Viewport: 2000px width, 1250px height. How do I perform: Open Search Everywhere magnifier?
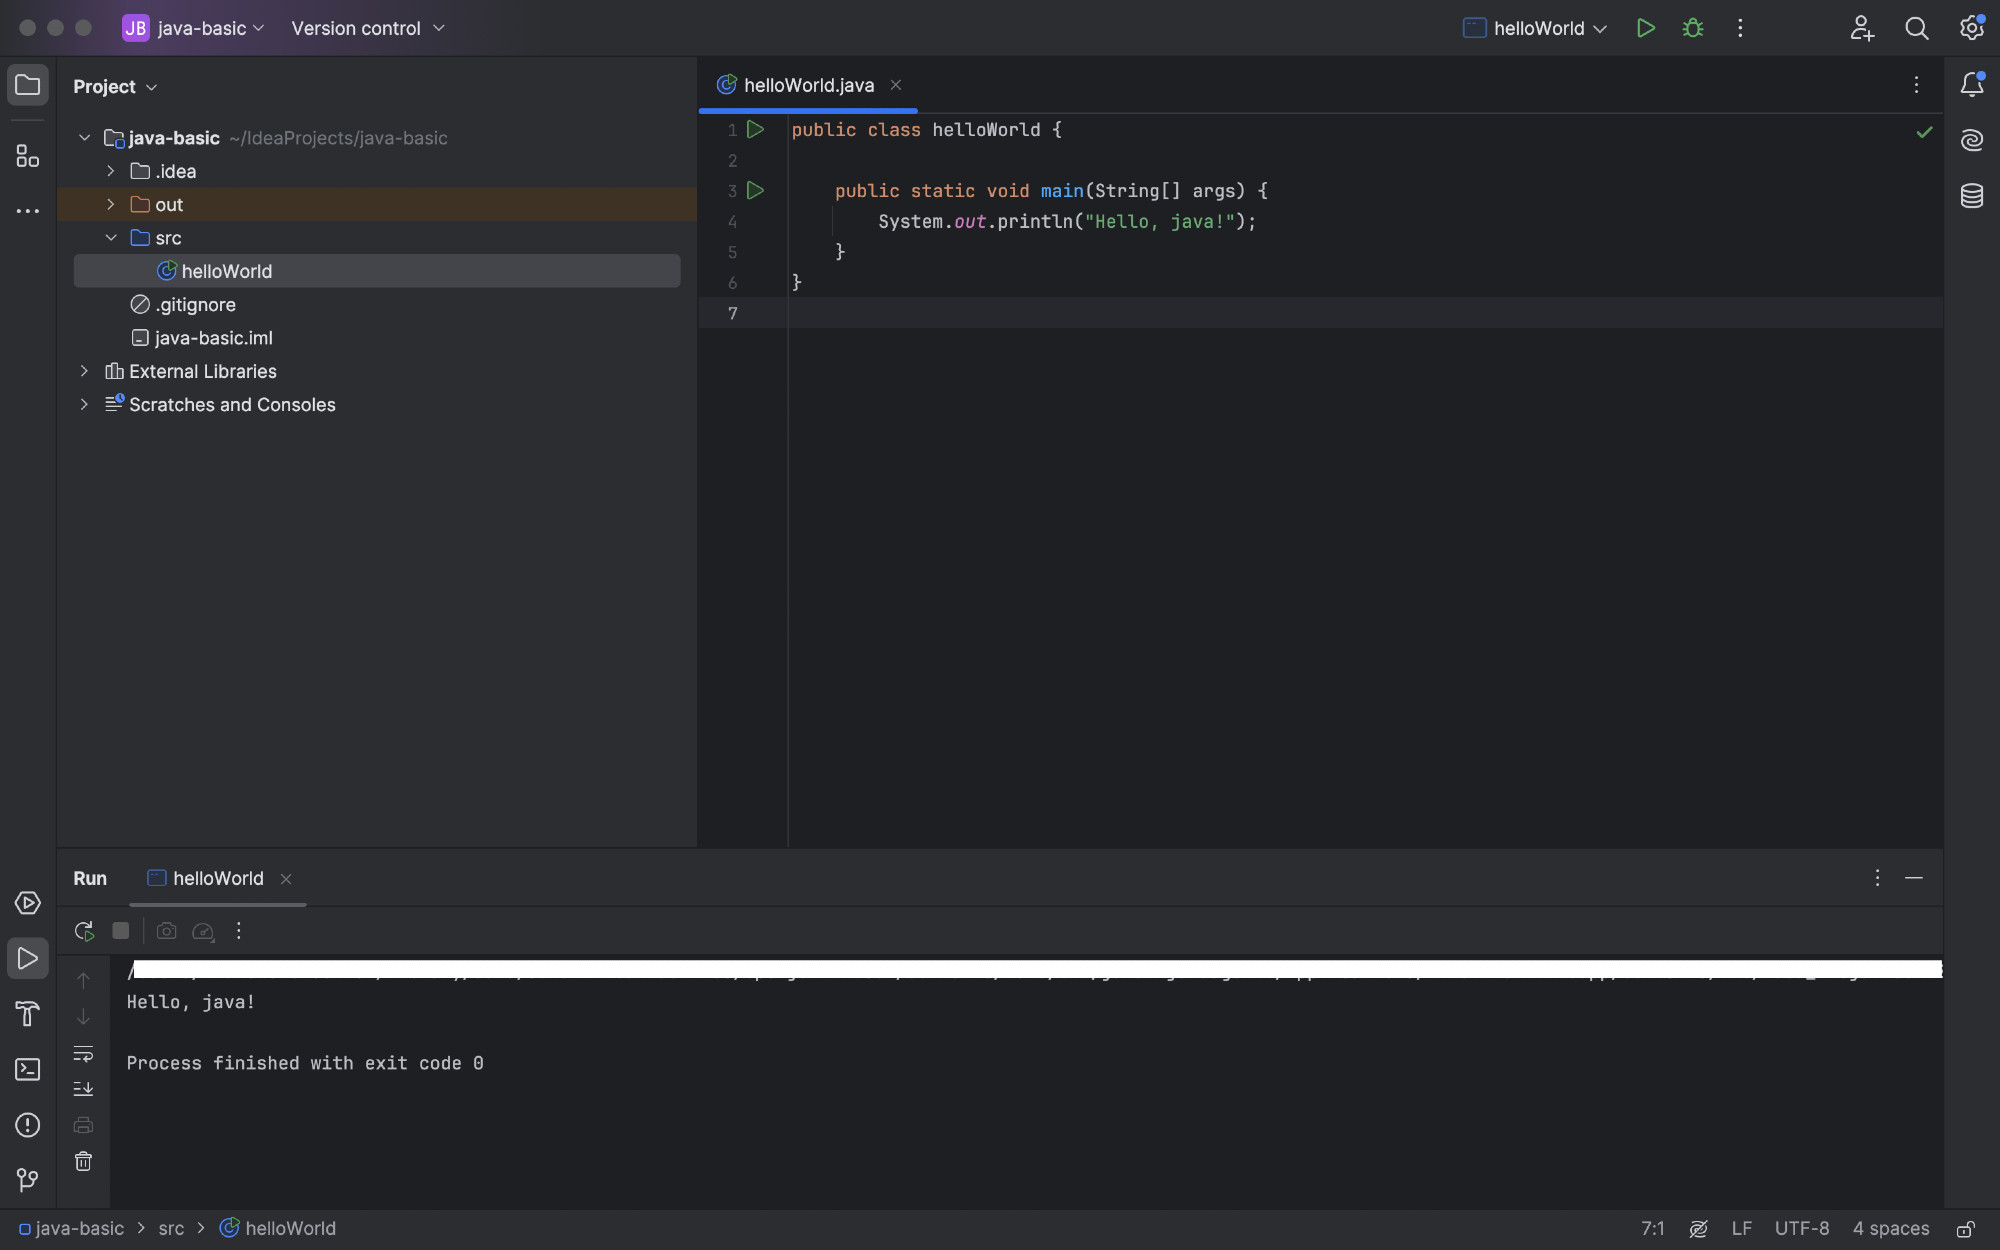coord(1917,28)
